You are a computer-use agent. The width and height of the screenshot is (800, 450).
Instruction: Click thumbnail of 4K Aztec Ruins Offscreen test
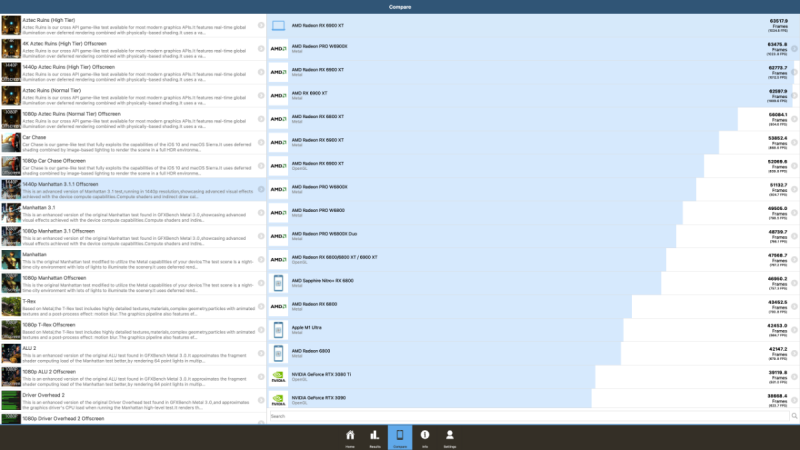[x=11, y=49]
